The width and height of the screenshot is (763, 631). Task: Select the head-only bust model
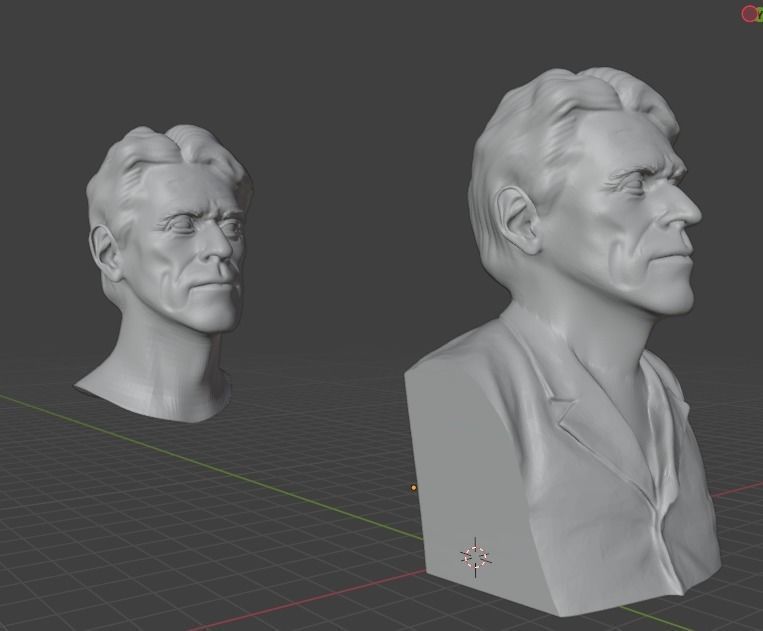(x=165, y=272)
